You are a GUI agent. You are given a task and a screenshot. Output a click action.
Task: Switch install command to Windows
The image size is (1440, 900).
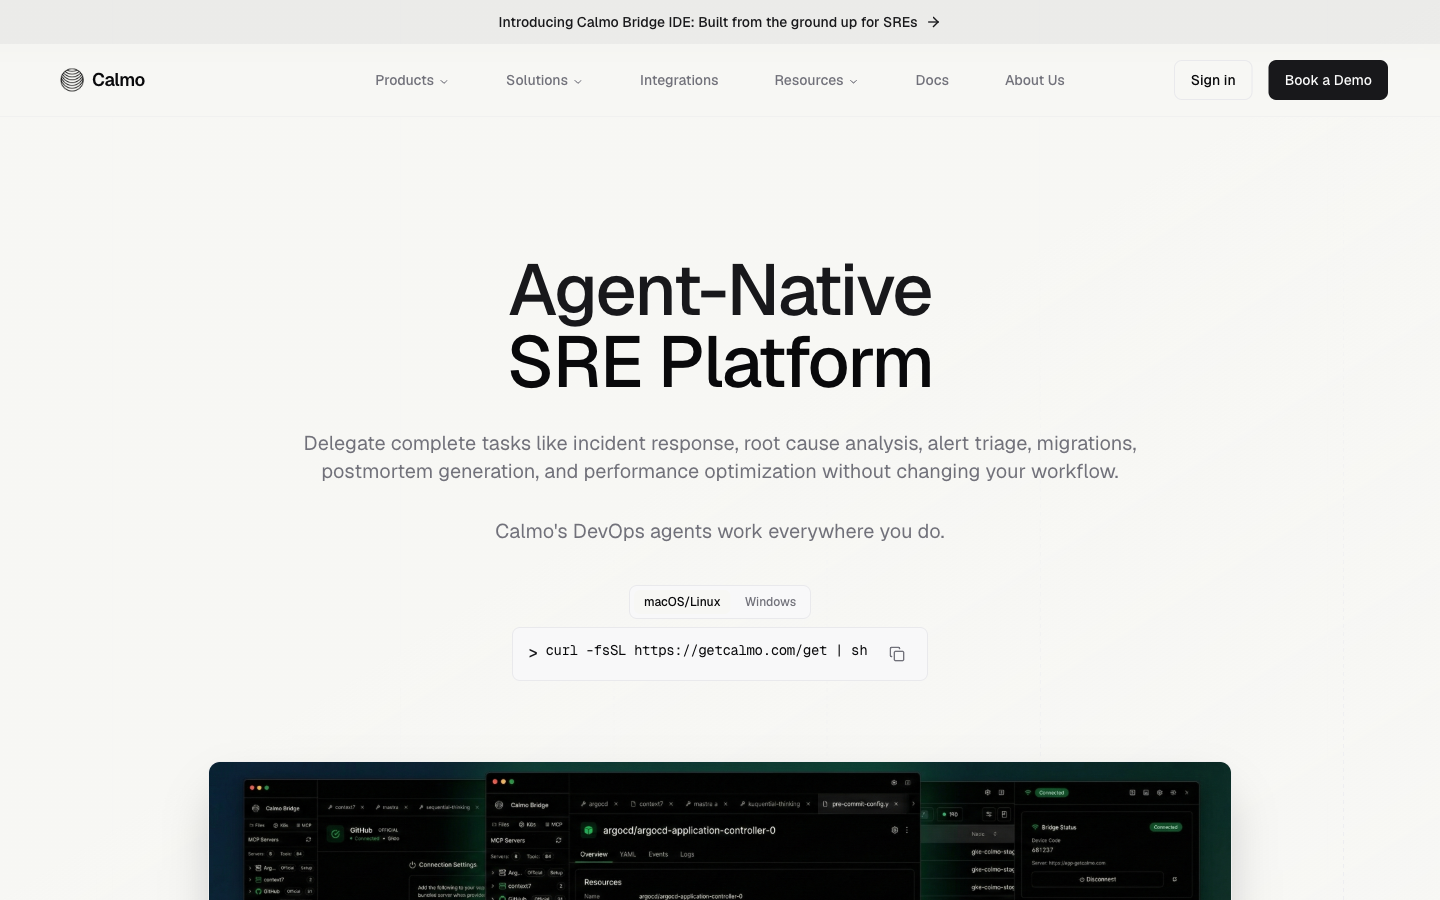770,602
